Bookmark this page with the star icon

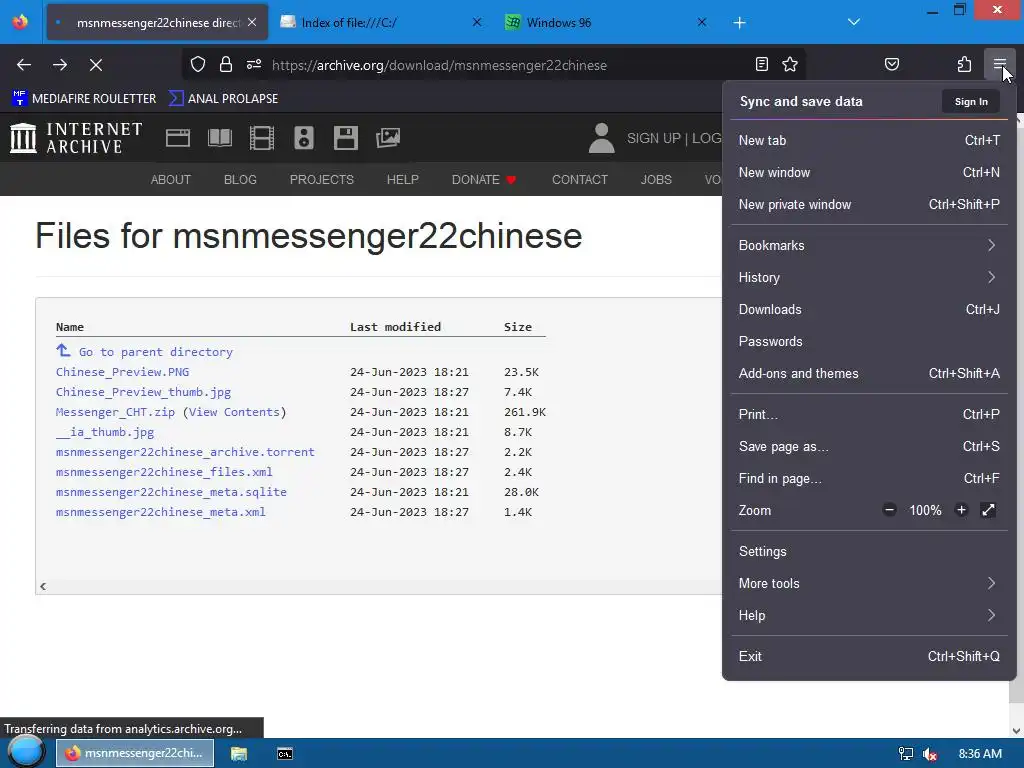[x=790, y=64]
